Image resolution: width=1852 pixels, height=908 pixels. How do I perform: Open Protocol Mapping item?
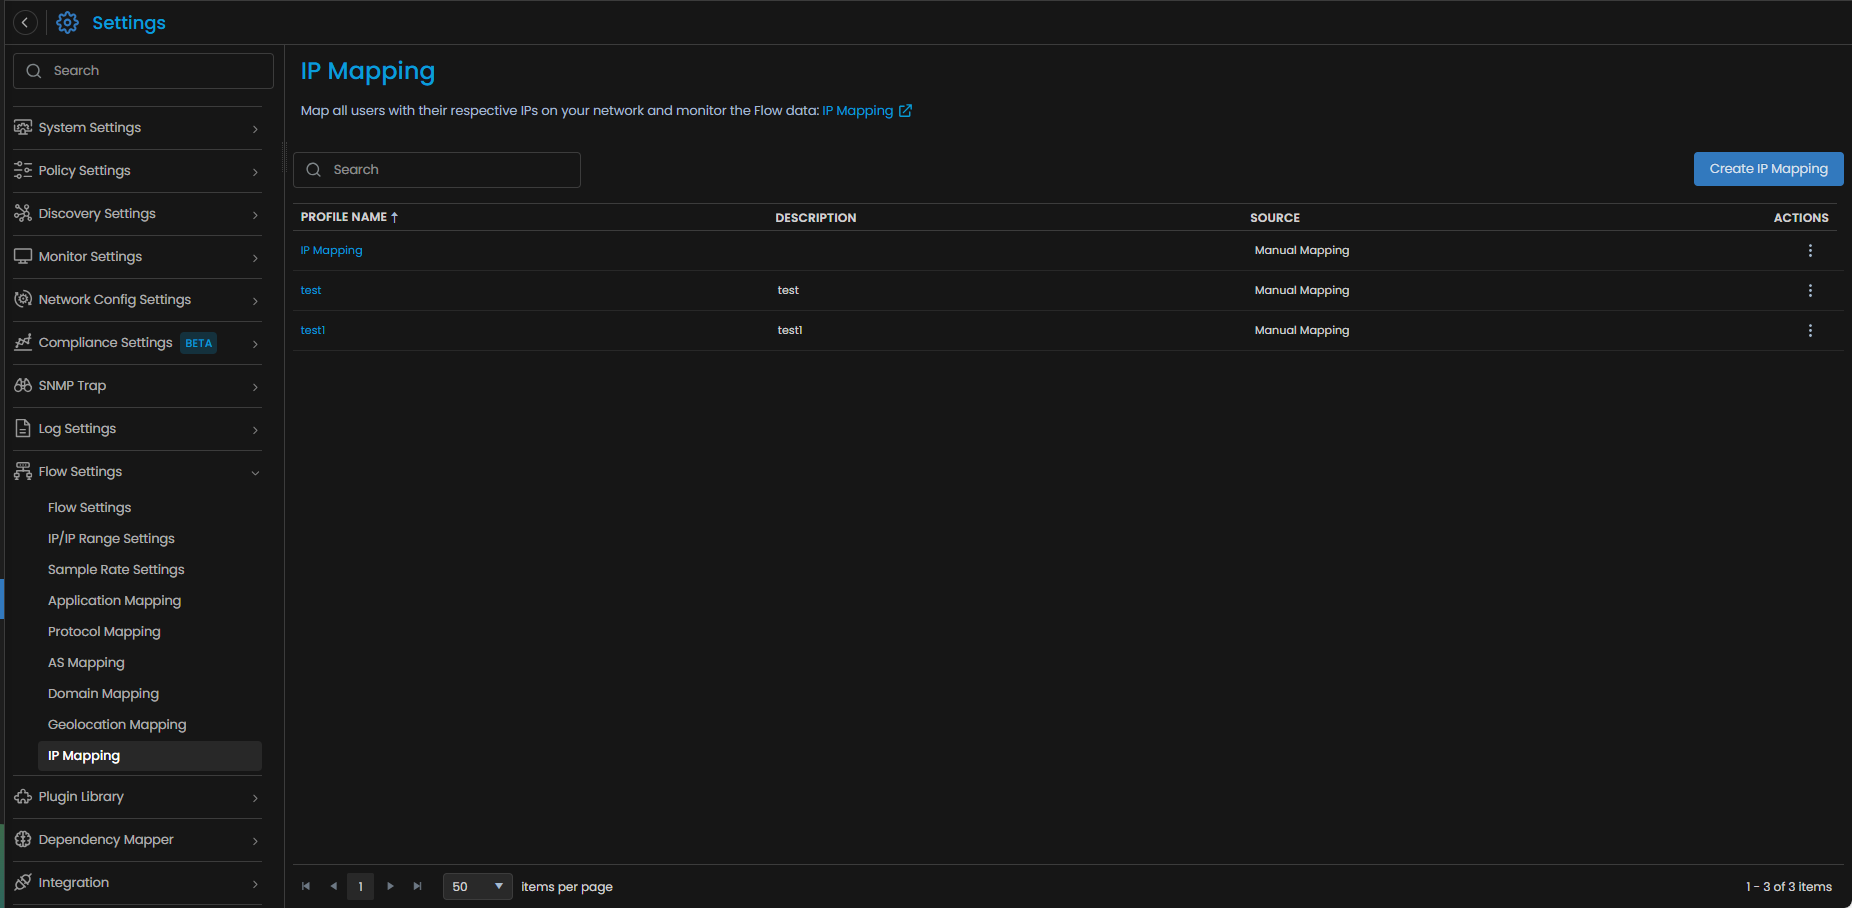pyautogui.click(x=104, y=631)
